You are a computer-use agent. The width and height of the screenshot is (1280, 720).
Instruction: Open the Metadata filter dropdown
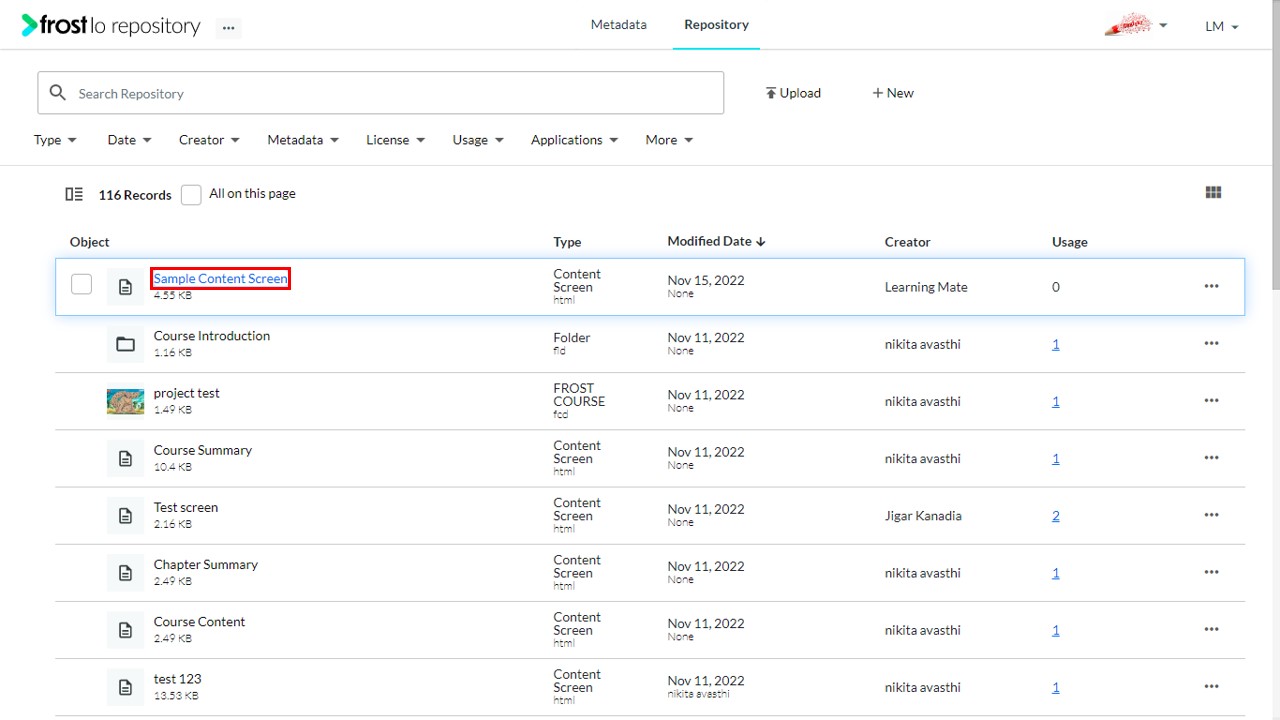point(303,140)
